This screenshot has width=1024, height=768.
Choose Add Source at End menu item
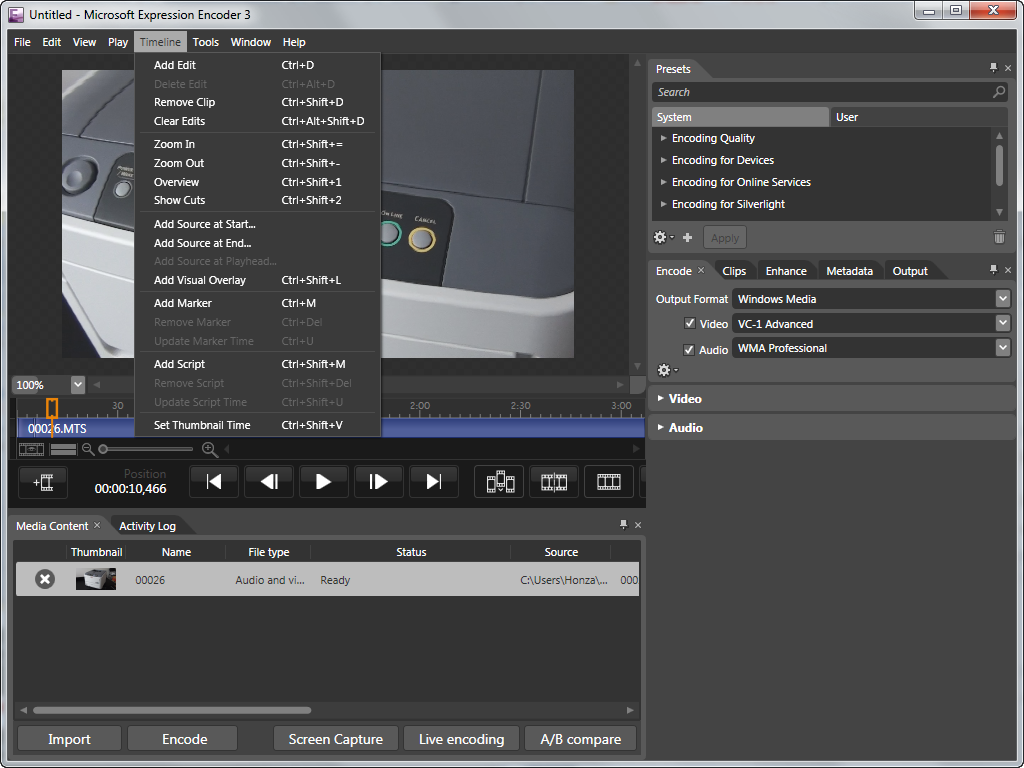(257, 243)
